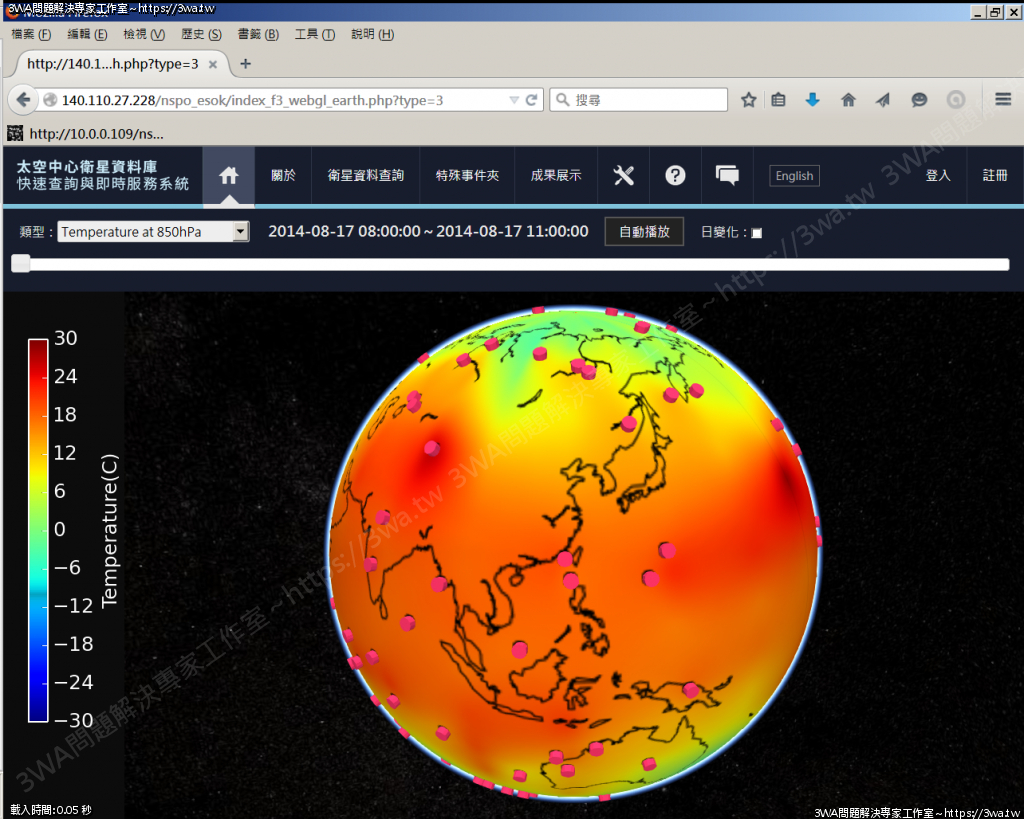Click the bookmark star icon
The height and width of the screenshot is (819, 1024).
[748, 100]
